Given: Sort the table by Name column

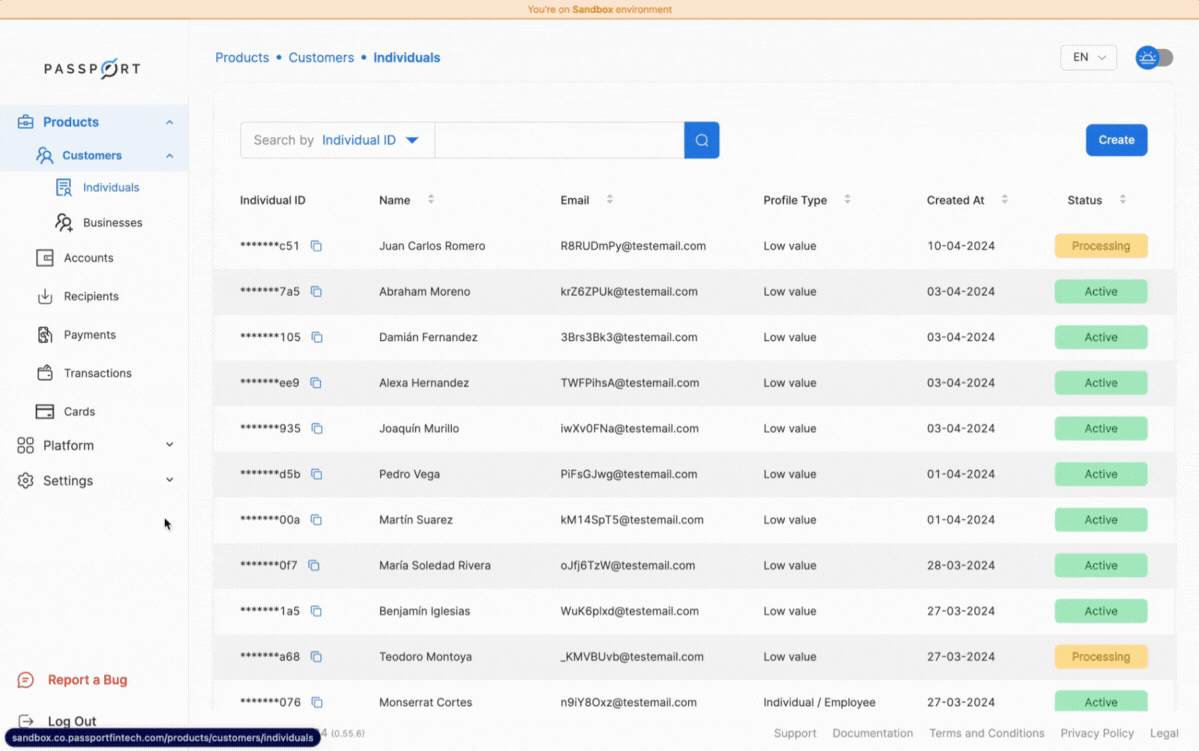Looking at the screenshot, I should (x=431, y=200).
